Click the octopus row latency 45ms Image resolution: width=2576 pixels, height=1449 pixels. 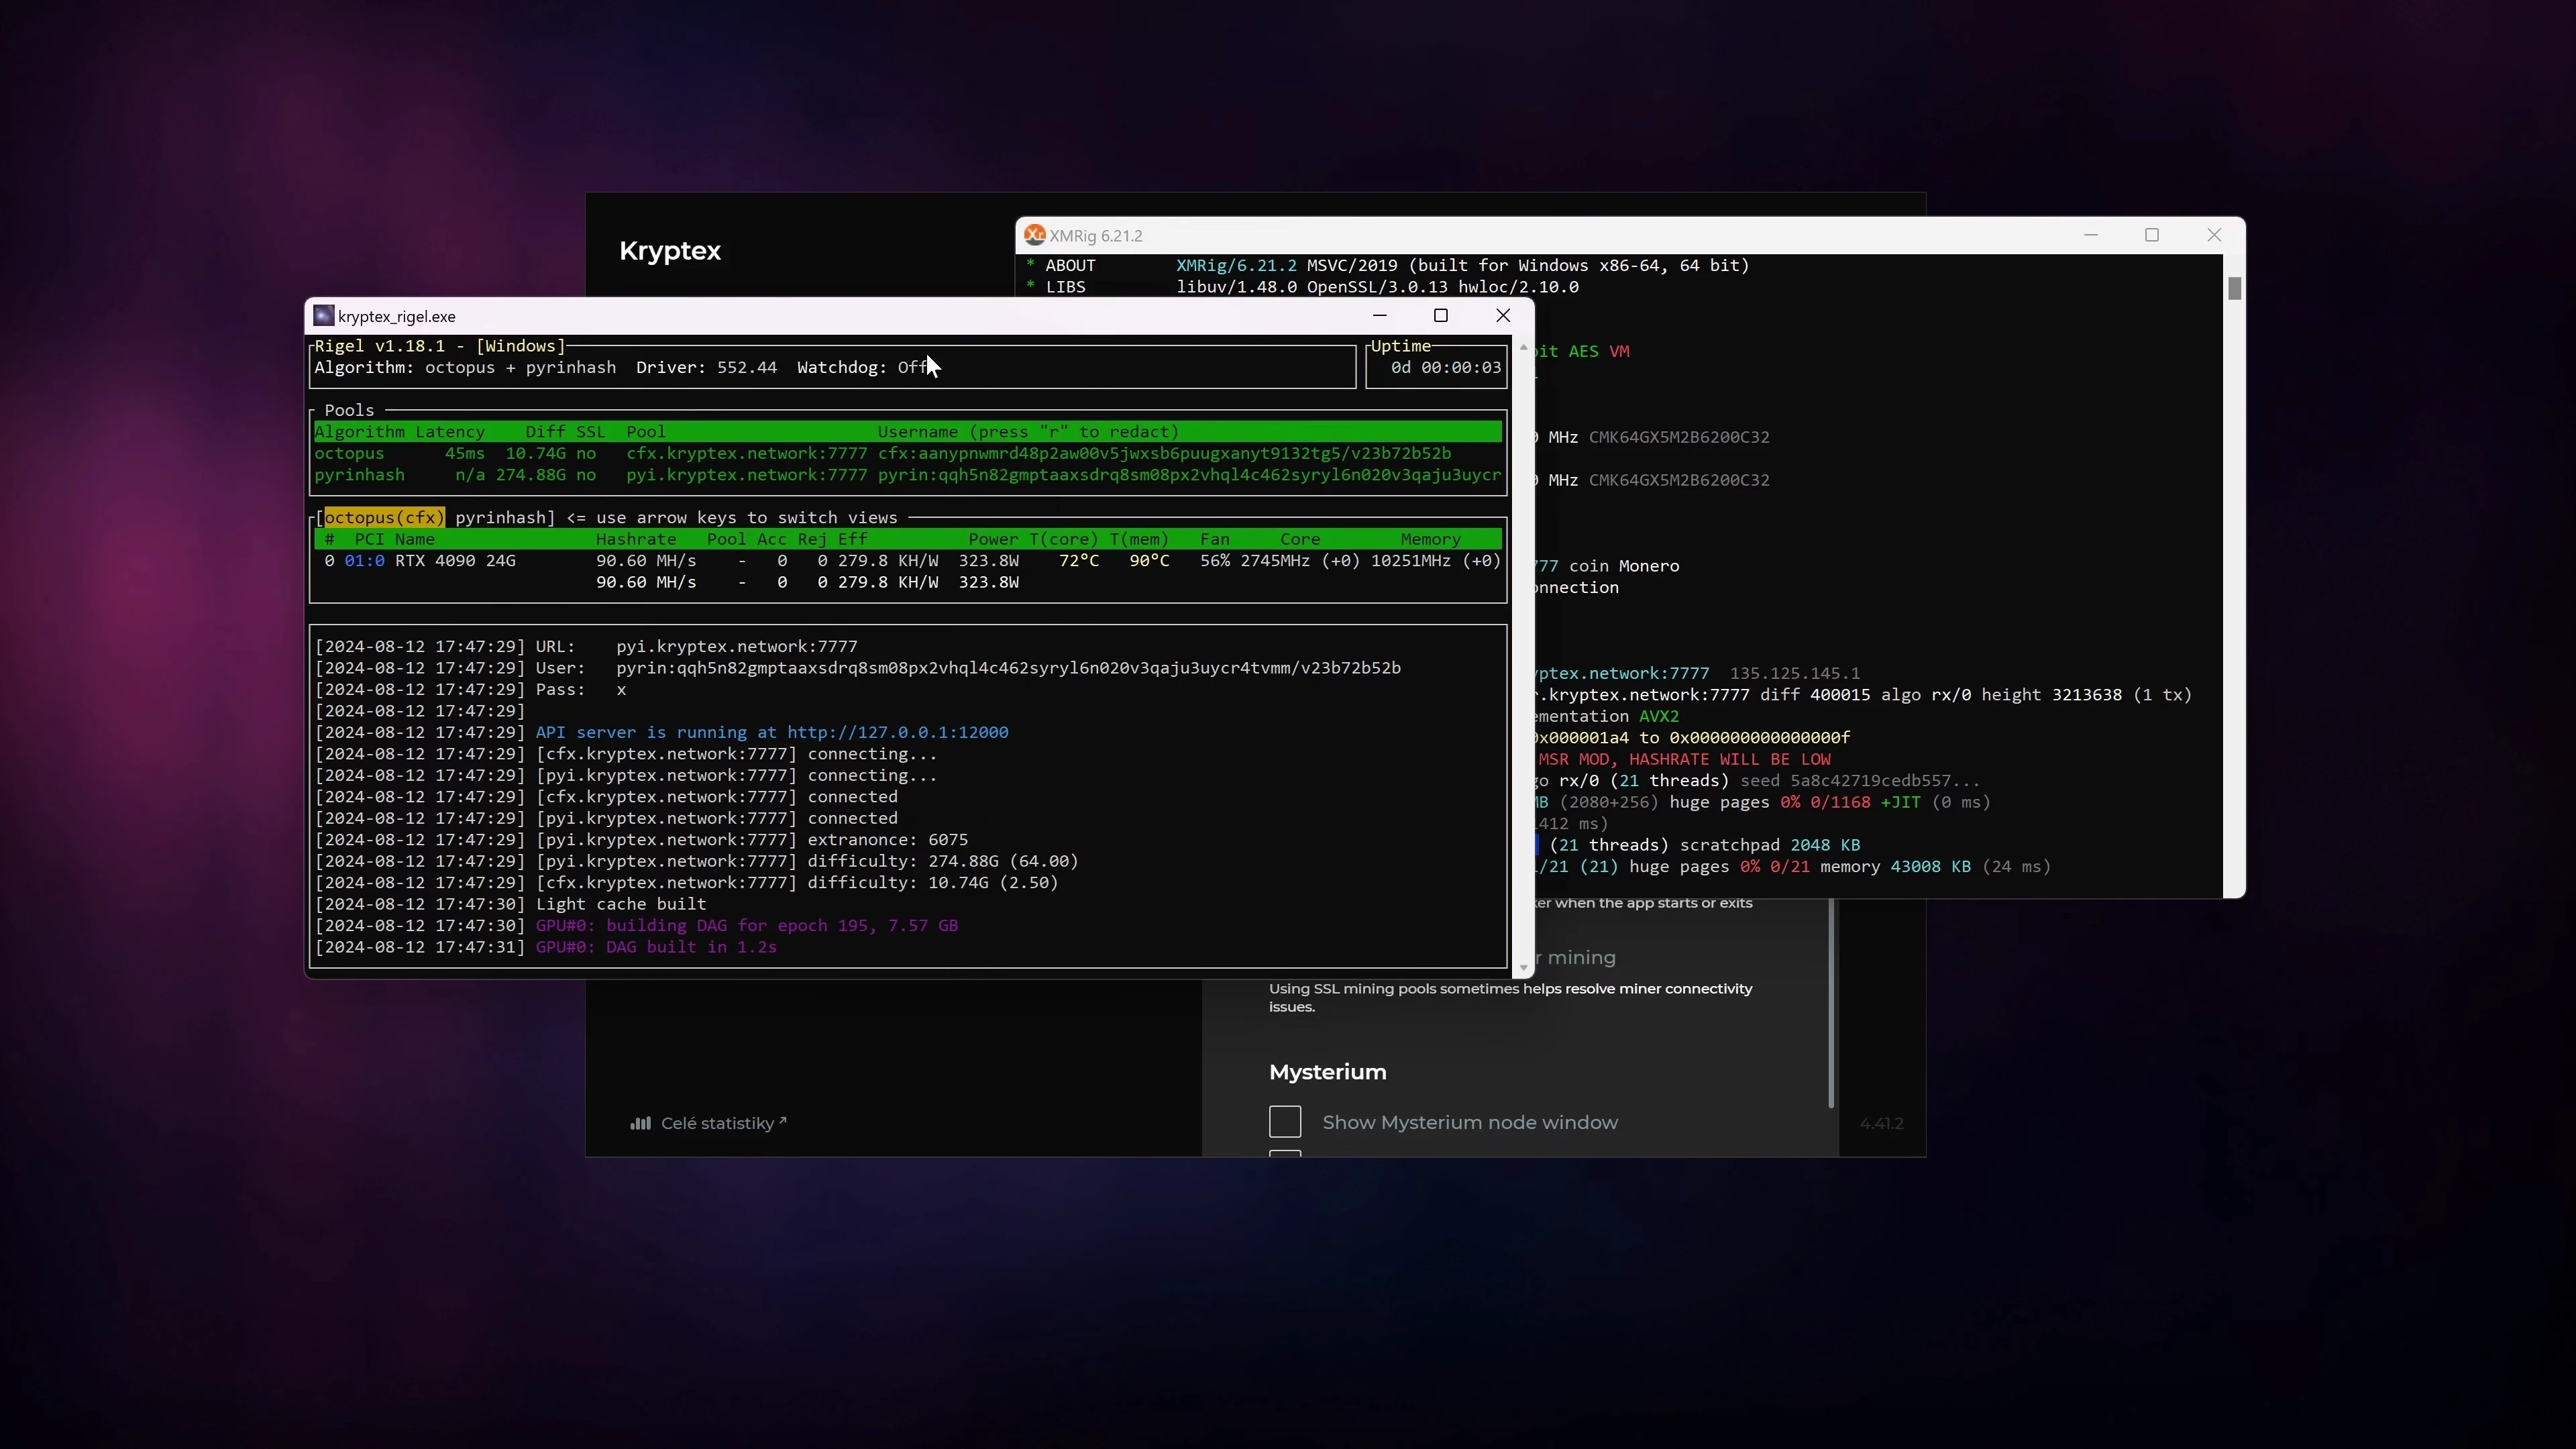pos(465,453)
